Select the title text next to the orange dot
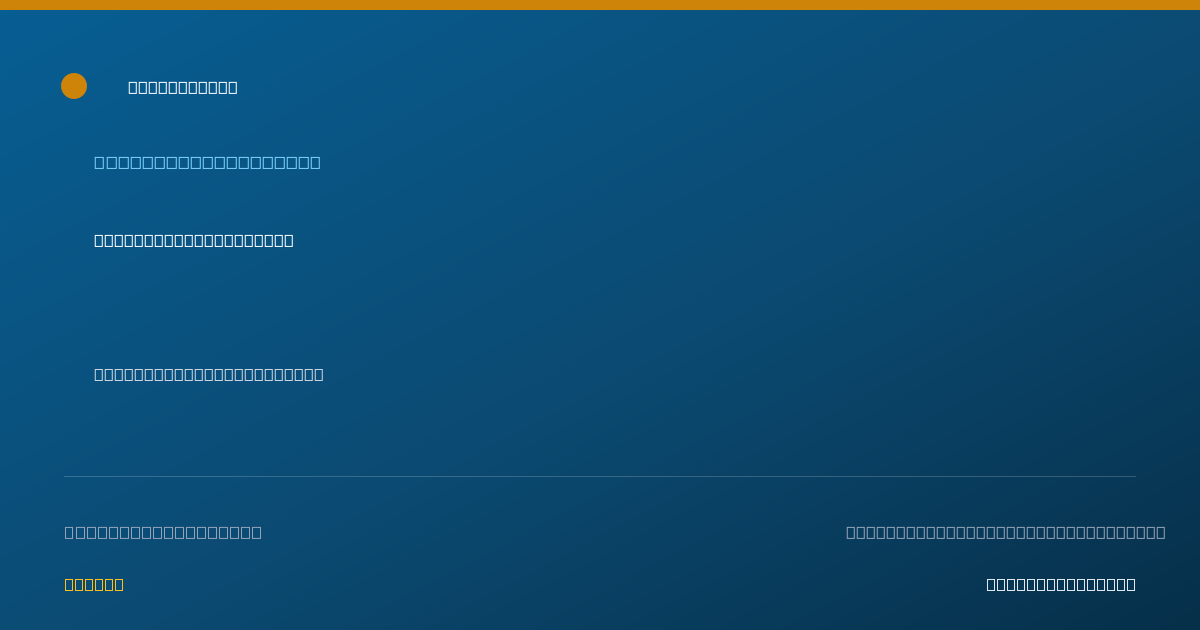 (183, 87)
